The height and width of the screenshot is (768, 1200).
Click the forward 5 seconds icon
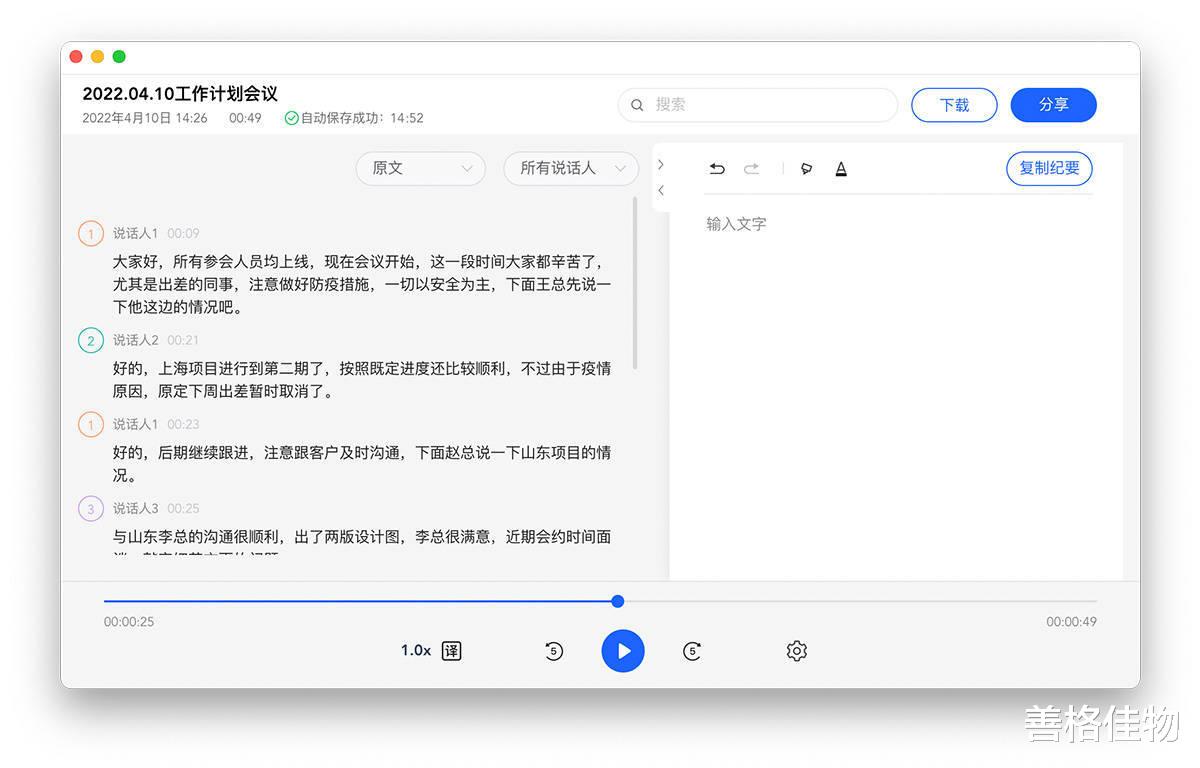(692, 650)
